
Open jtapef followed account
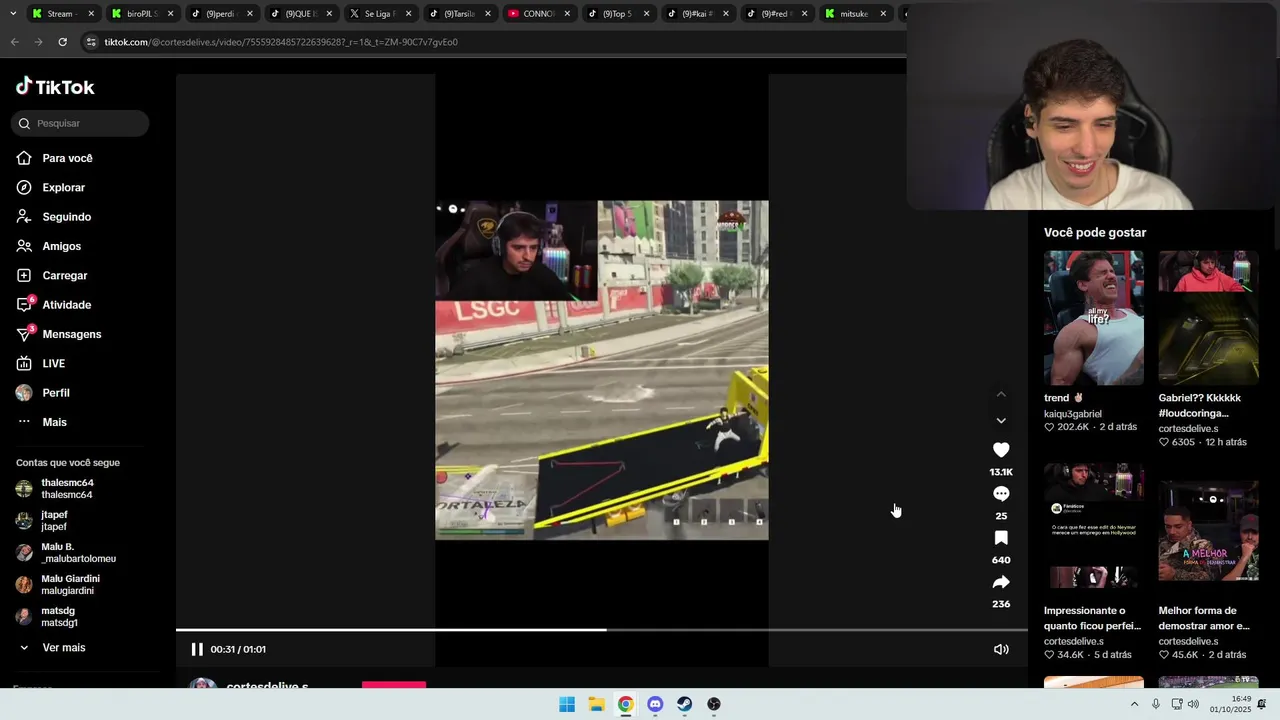coord(54,521)
